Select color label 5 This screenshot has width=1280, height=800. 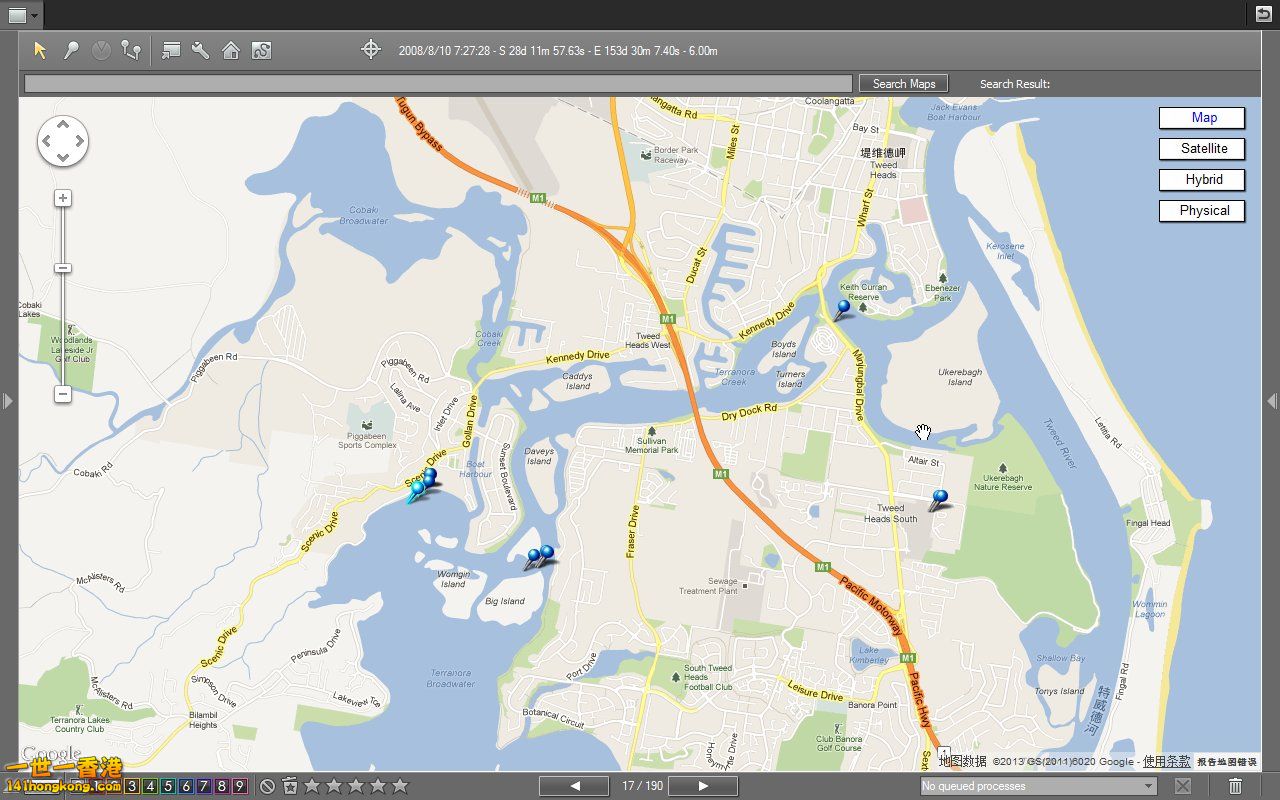(x=168, y=786)
